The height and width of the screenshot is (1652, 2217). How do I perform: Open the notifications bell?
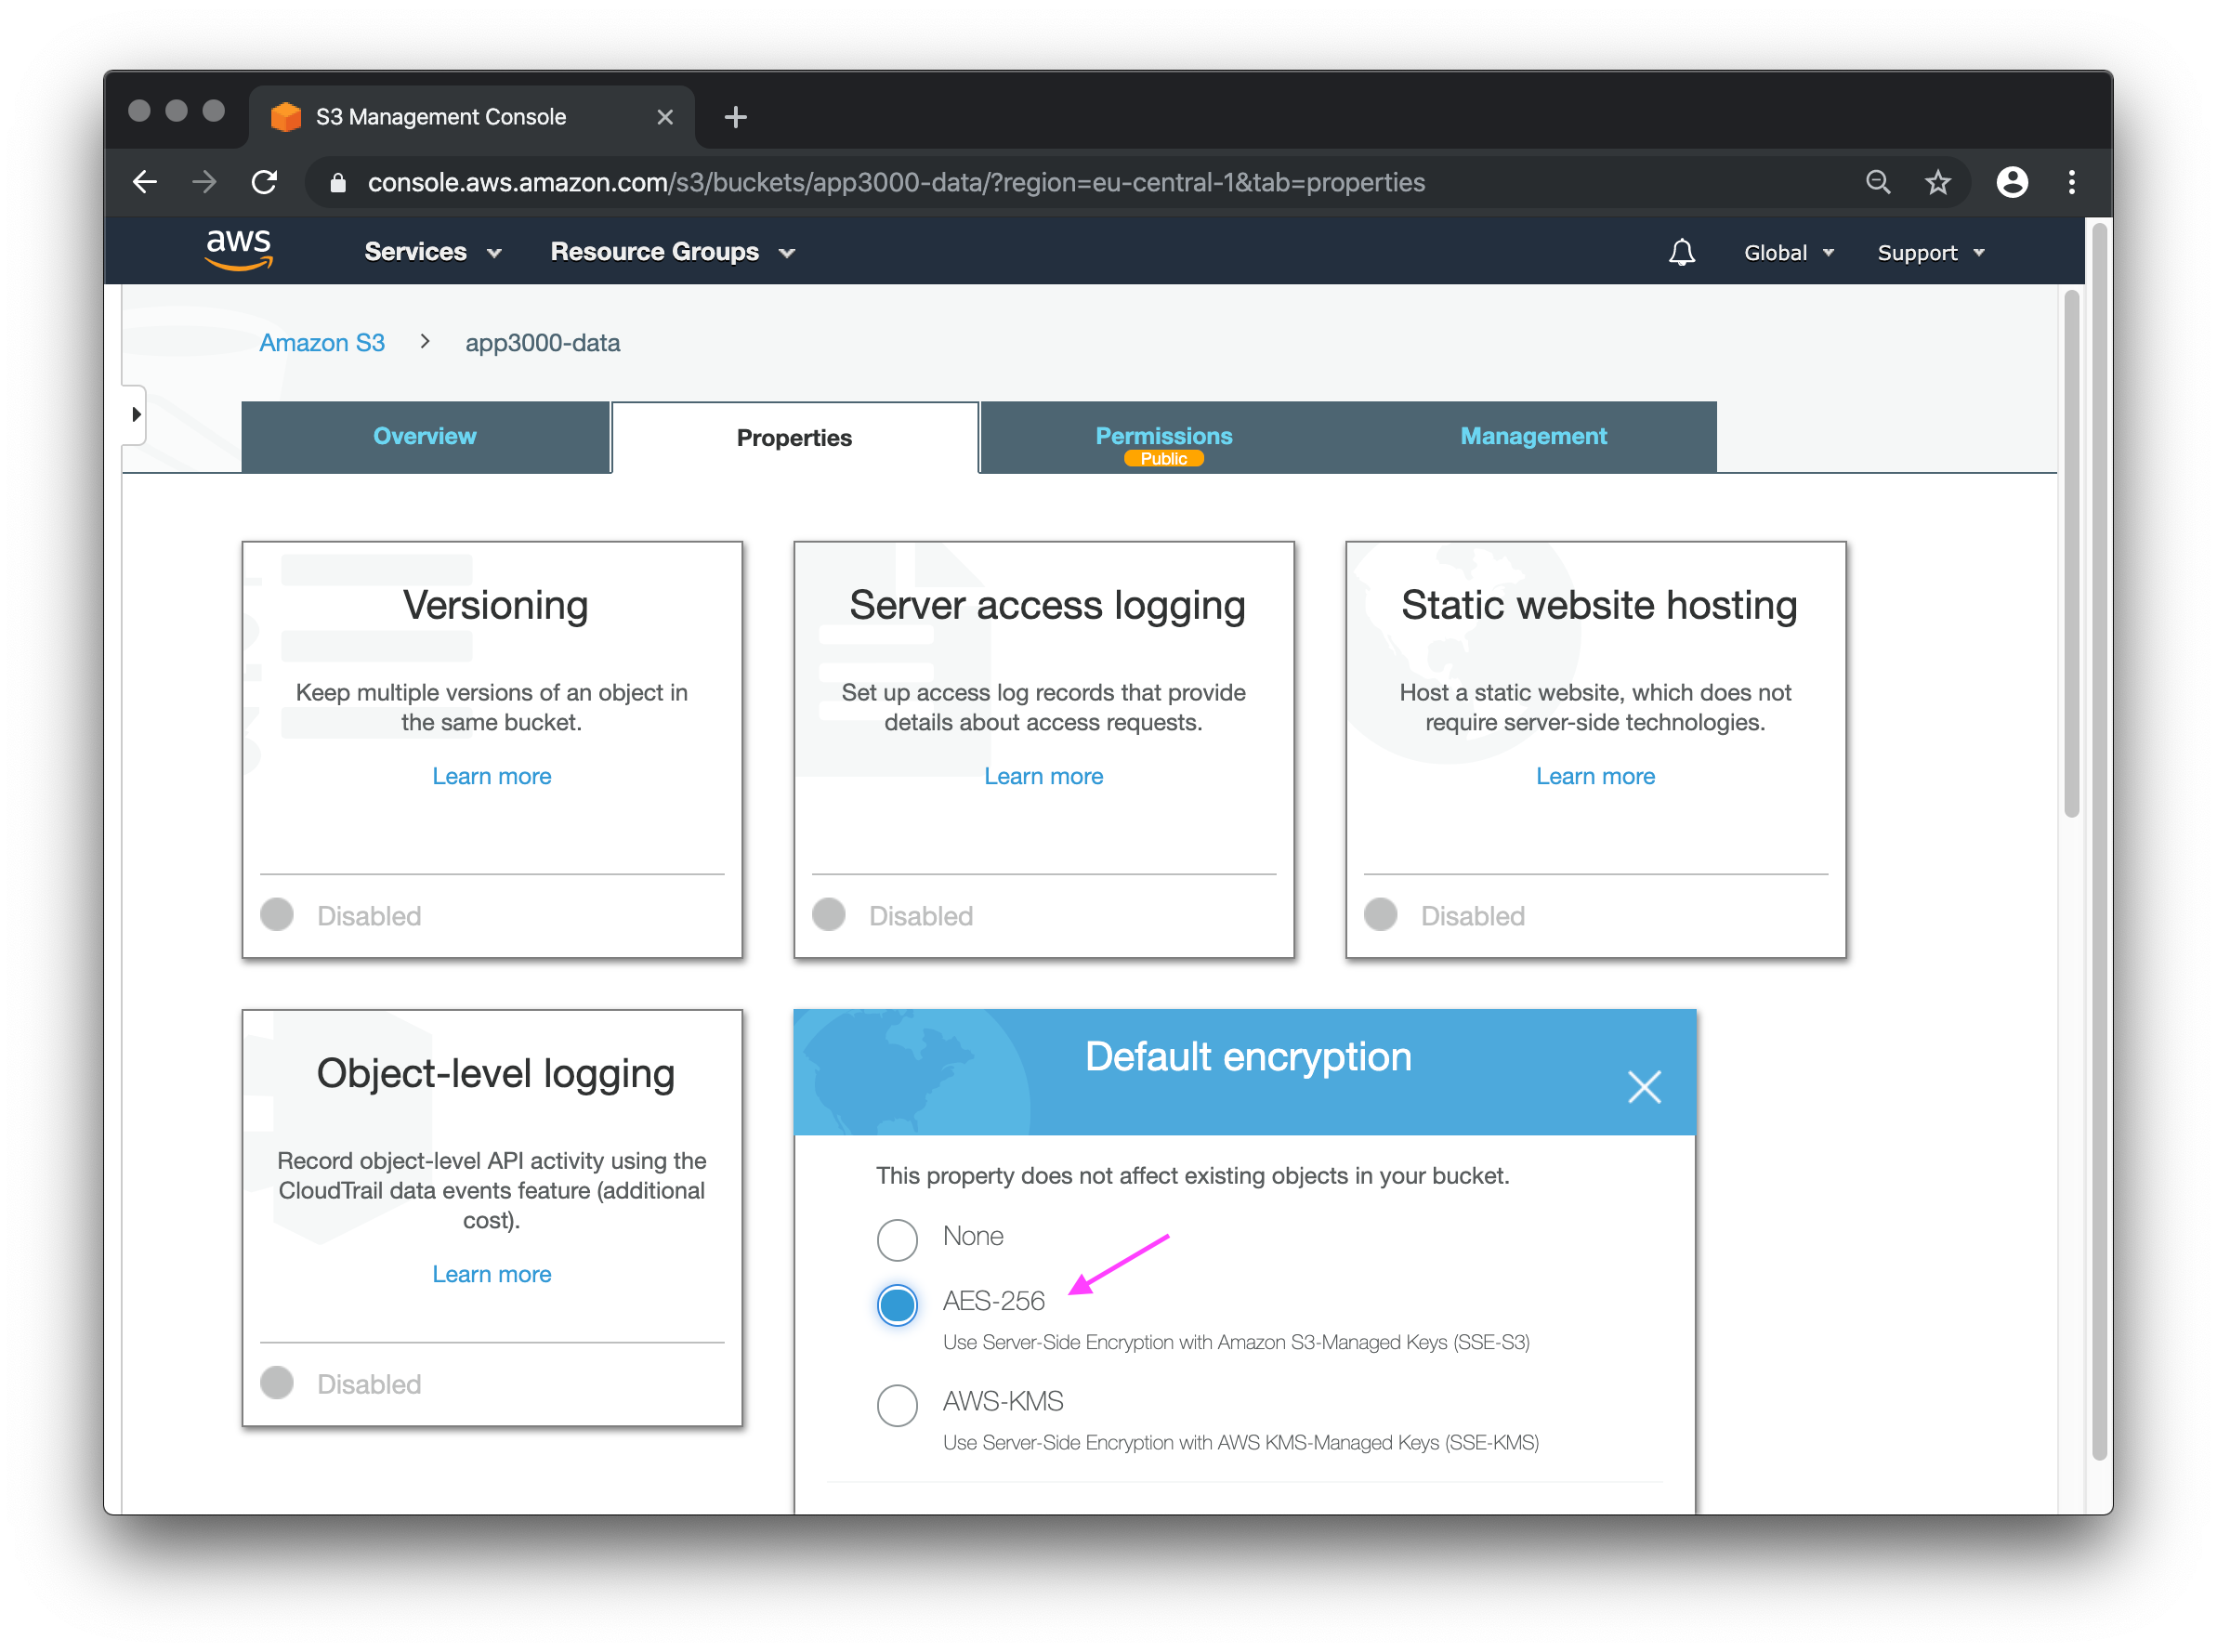[x=1682, y=252]
